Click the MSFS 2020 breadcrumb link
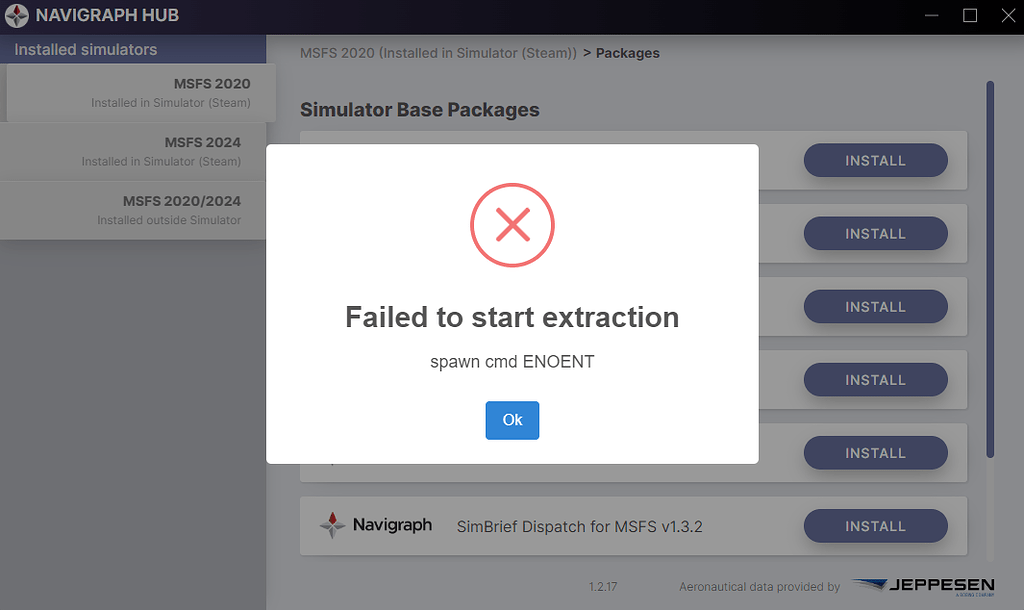1024x610 pixels. [438, 53]
